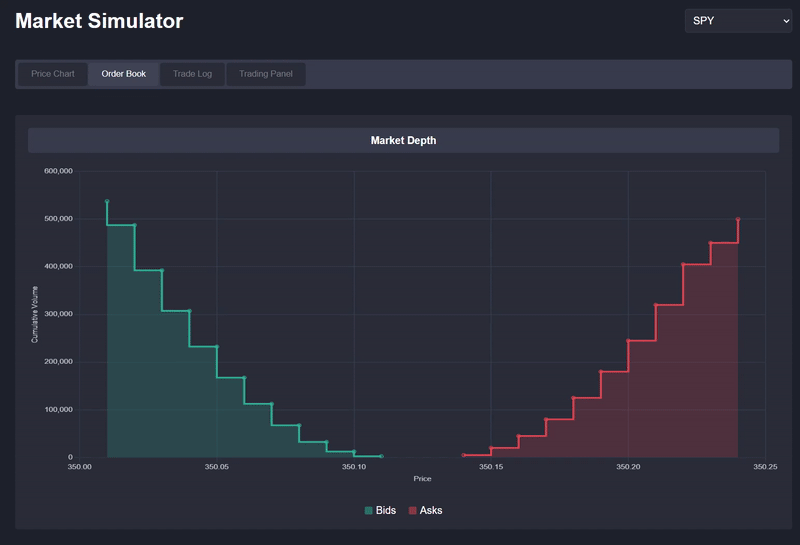The width and height of the screenshot is (800, 545).
Task: Toggle the Bids series legend label
Action: point(385,511)
